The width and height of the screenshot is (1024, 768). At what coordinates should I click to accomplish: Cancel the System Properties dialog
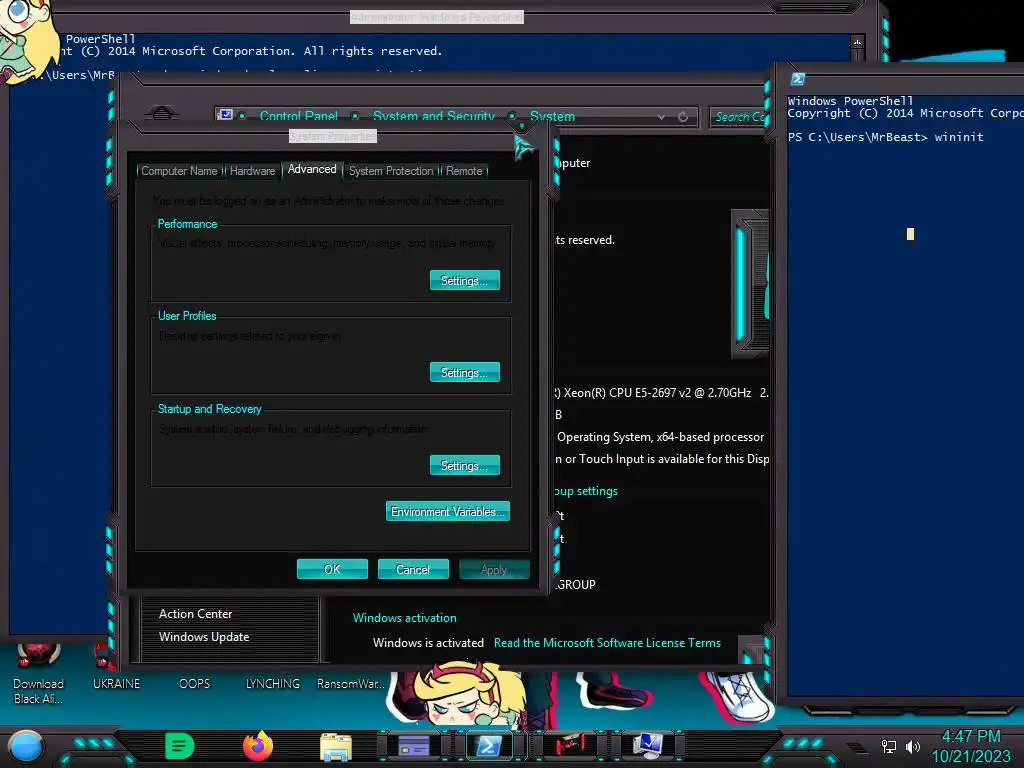(x=413, y=569)
